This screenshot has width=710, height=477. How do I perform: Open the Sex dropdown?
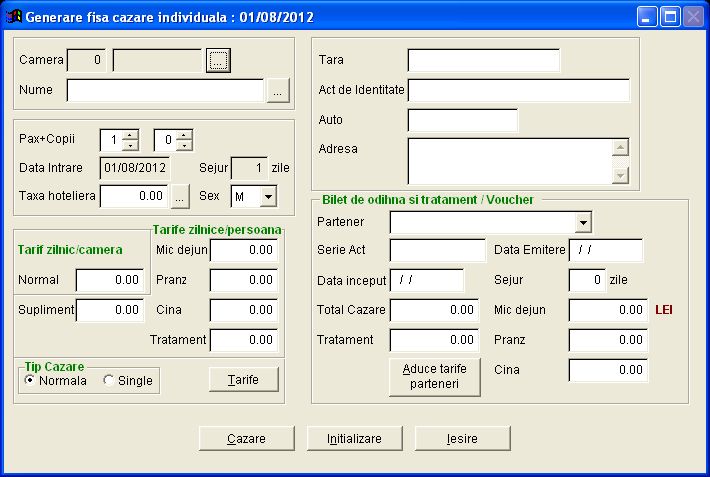click(269, 197)
